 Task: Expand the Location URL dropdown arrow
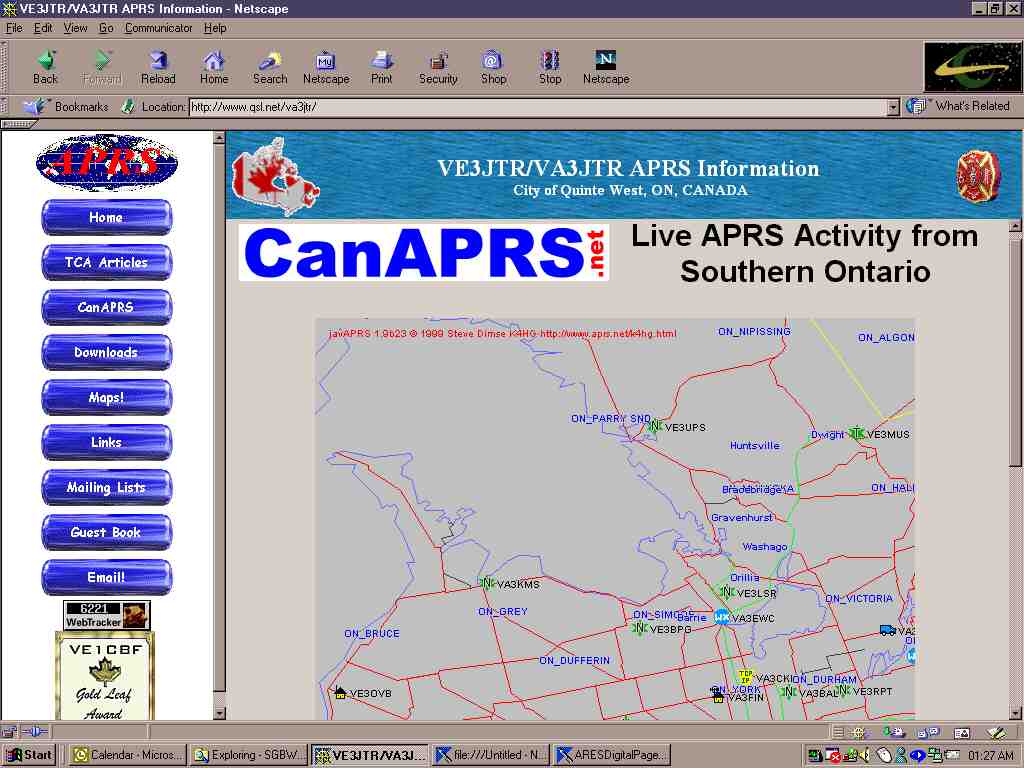pyautogui.click(x=893, y=107)
